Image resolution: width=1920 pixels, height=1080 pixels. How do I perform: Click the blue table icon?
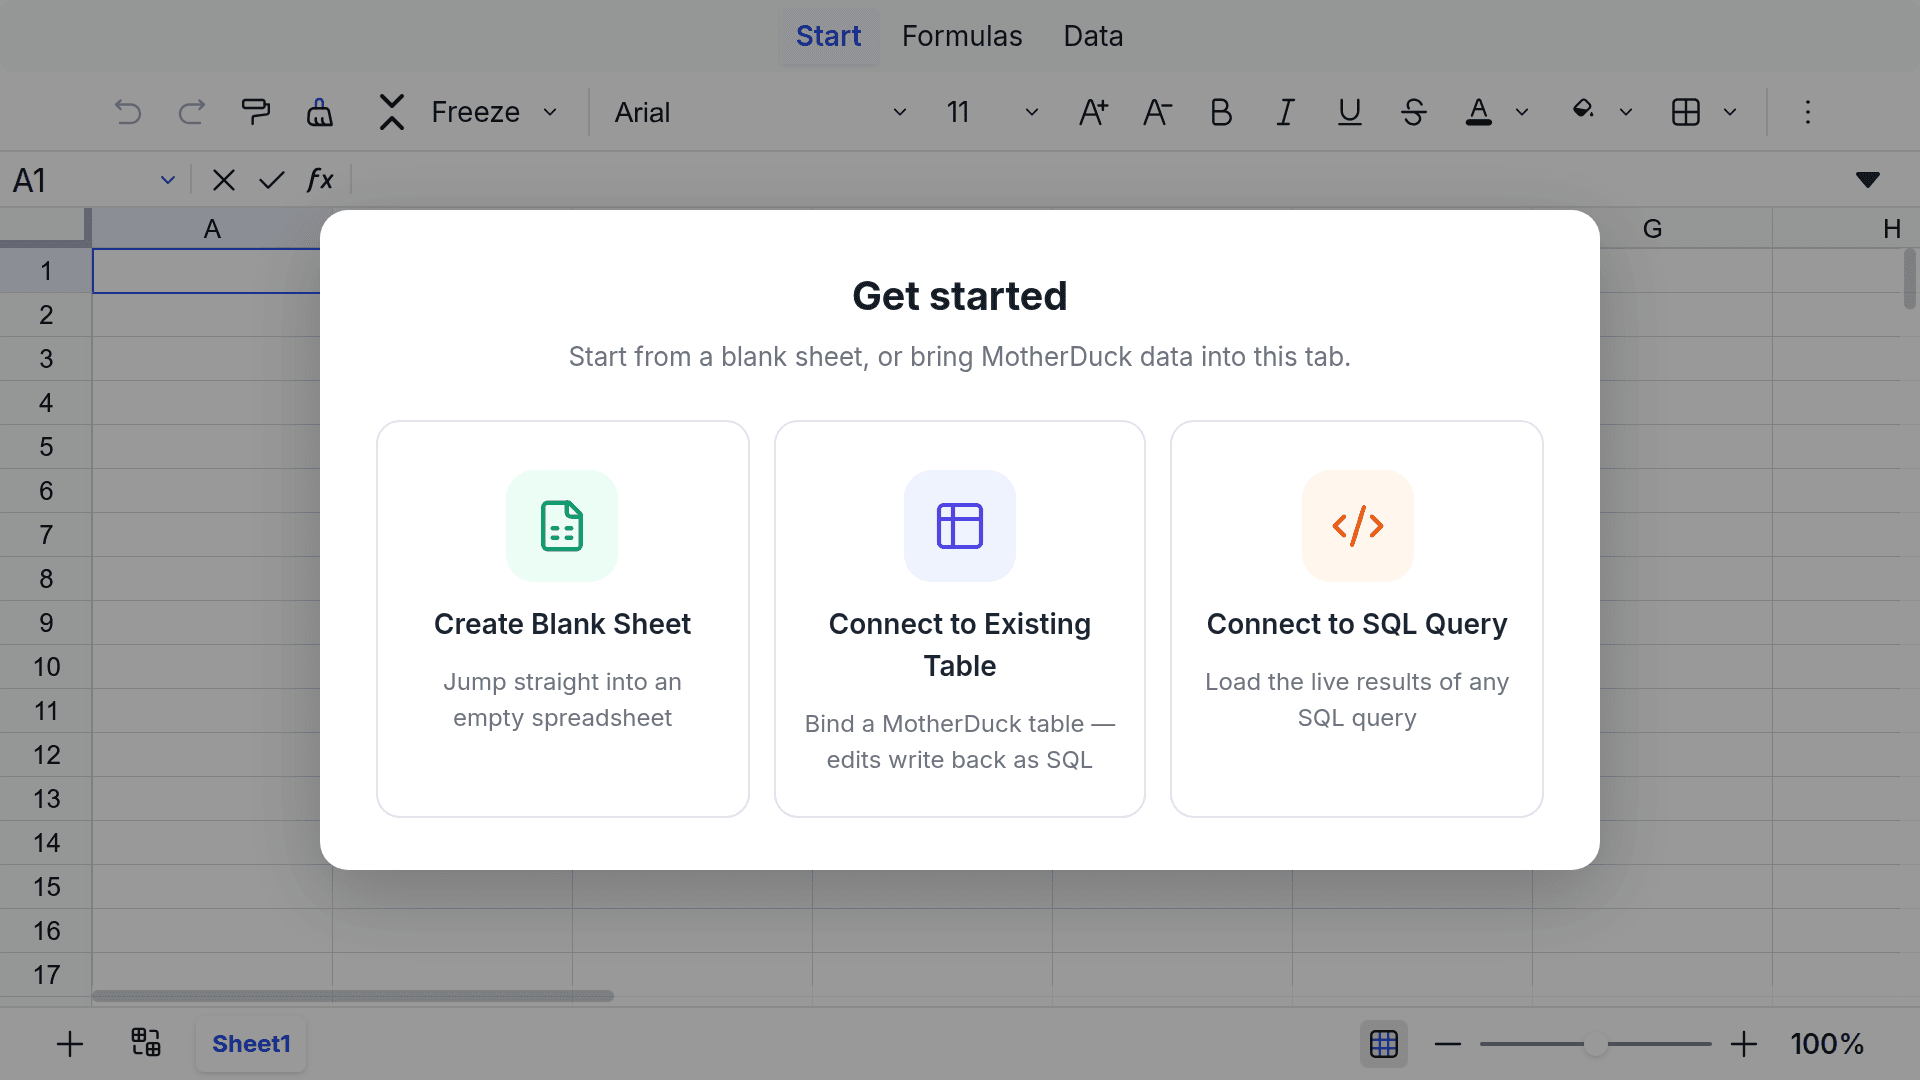click(x=960, y=526)
